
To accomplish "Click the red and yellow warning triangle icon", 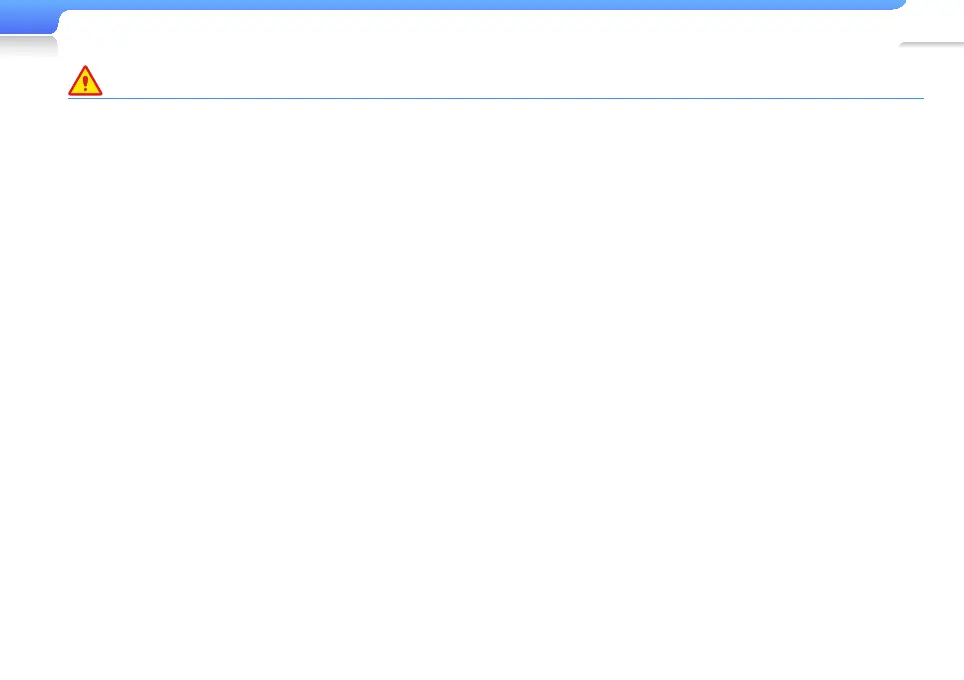I will point(85,81).
